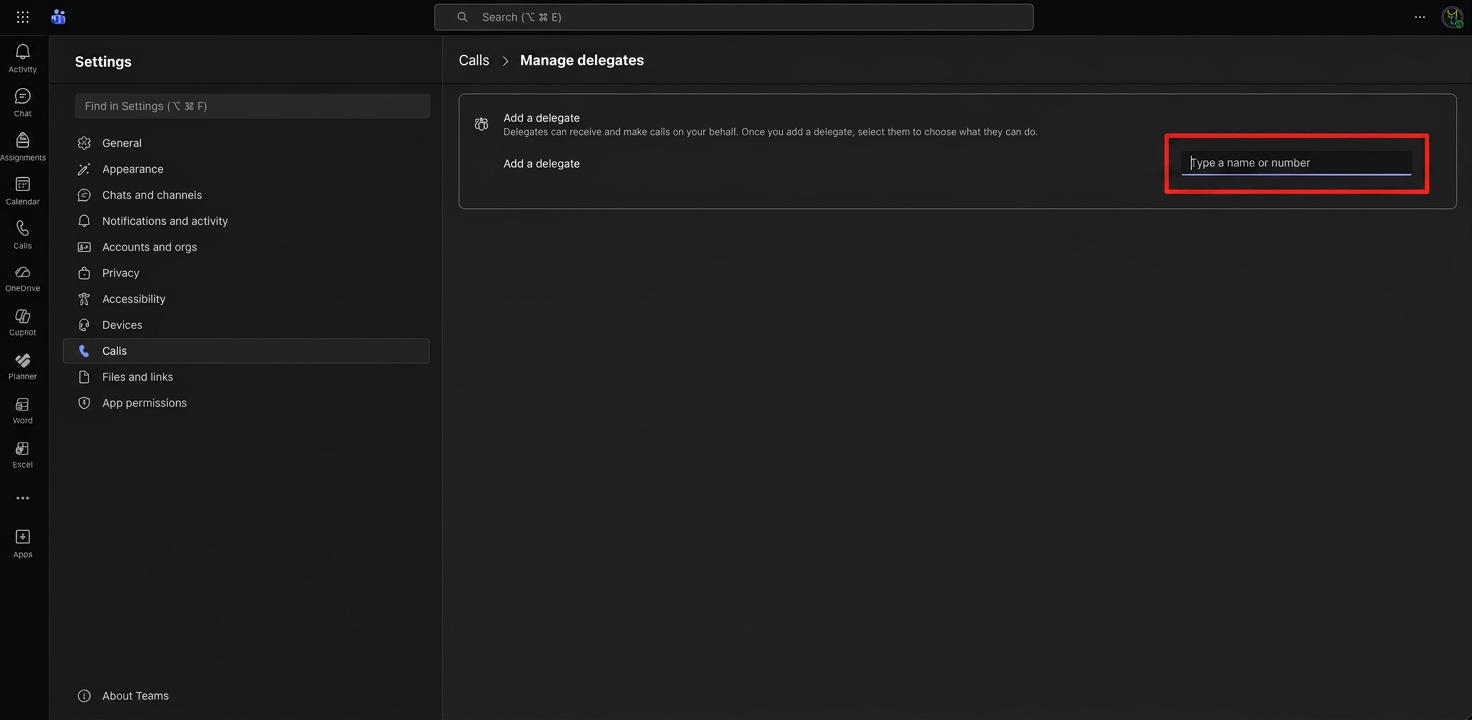Open Accounts and orgs settings
This screenshot has width=1472, height=720.
[x=246, y=247]
